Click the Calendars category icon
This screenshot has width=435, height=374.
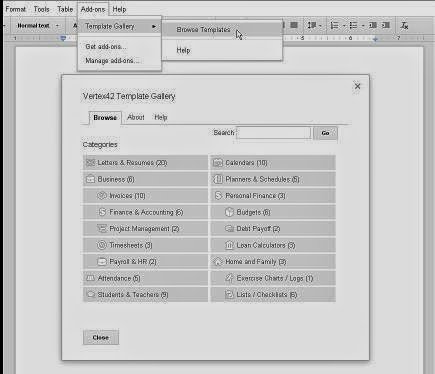click(x=218, y=163)
